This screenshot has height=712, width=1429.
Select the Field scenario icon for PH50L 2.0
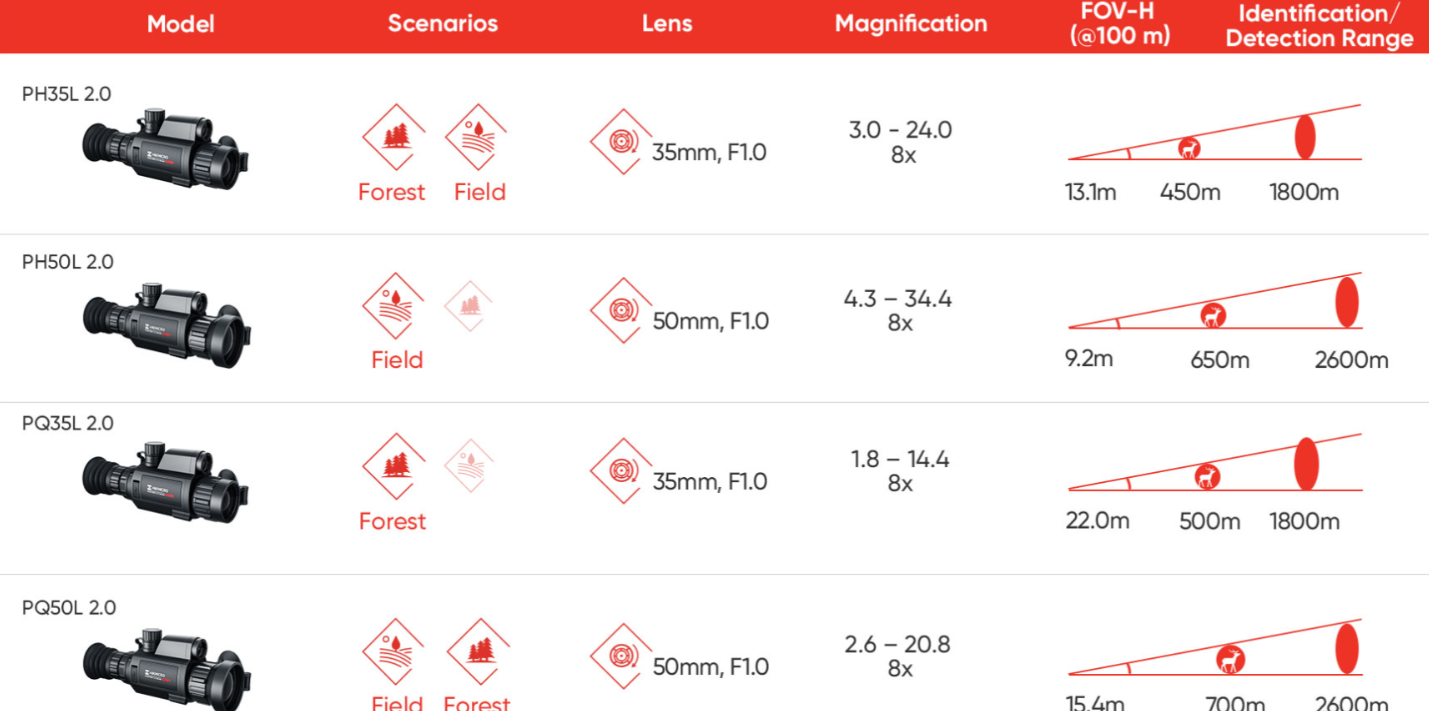point(393,306)
